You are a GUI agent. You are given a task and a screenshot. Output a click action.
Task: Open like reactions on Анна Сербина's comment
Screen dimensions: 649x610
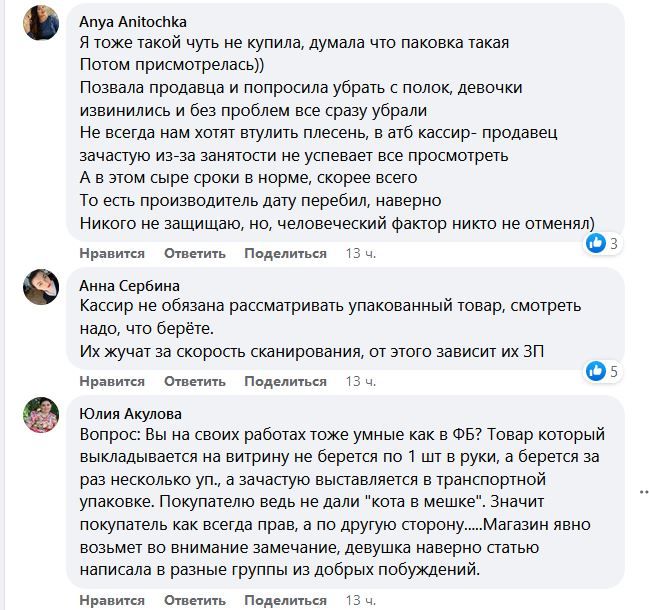tap(604, 372)
